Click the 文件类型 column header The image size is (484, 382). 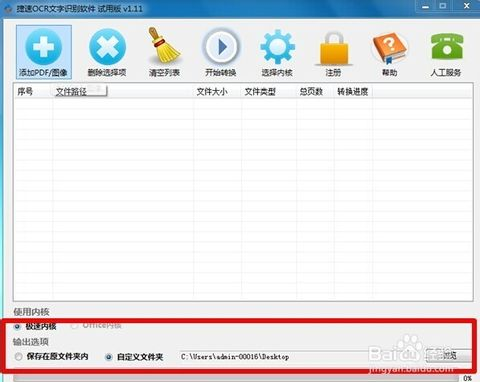coord(269,91)
